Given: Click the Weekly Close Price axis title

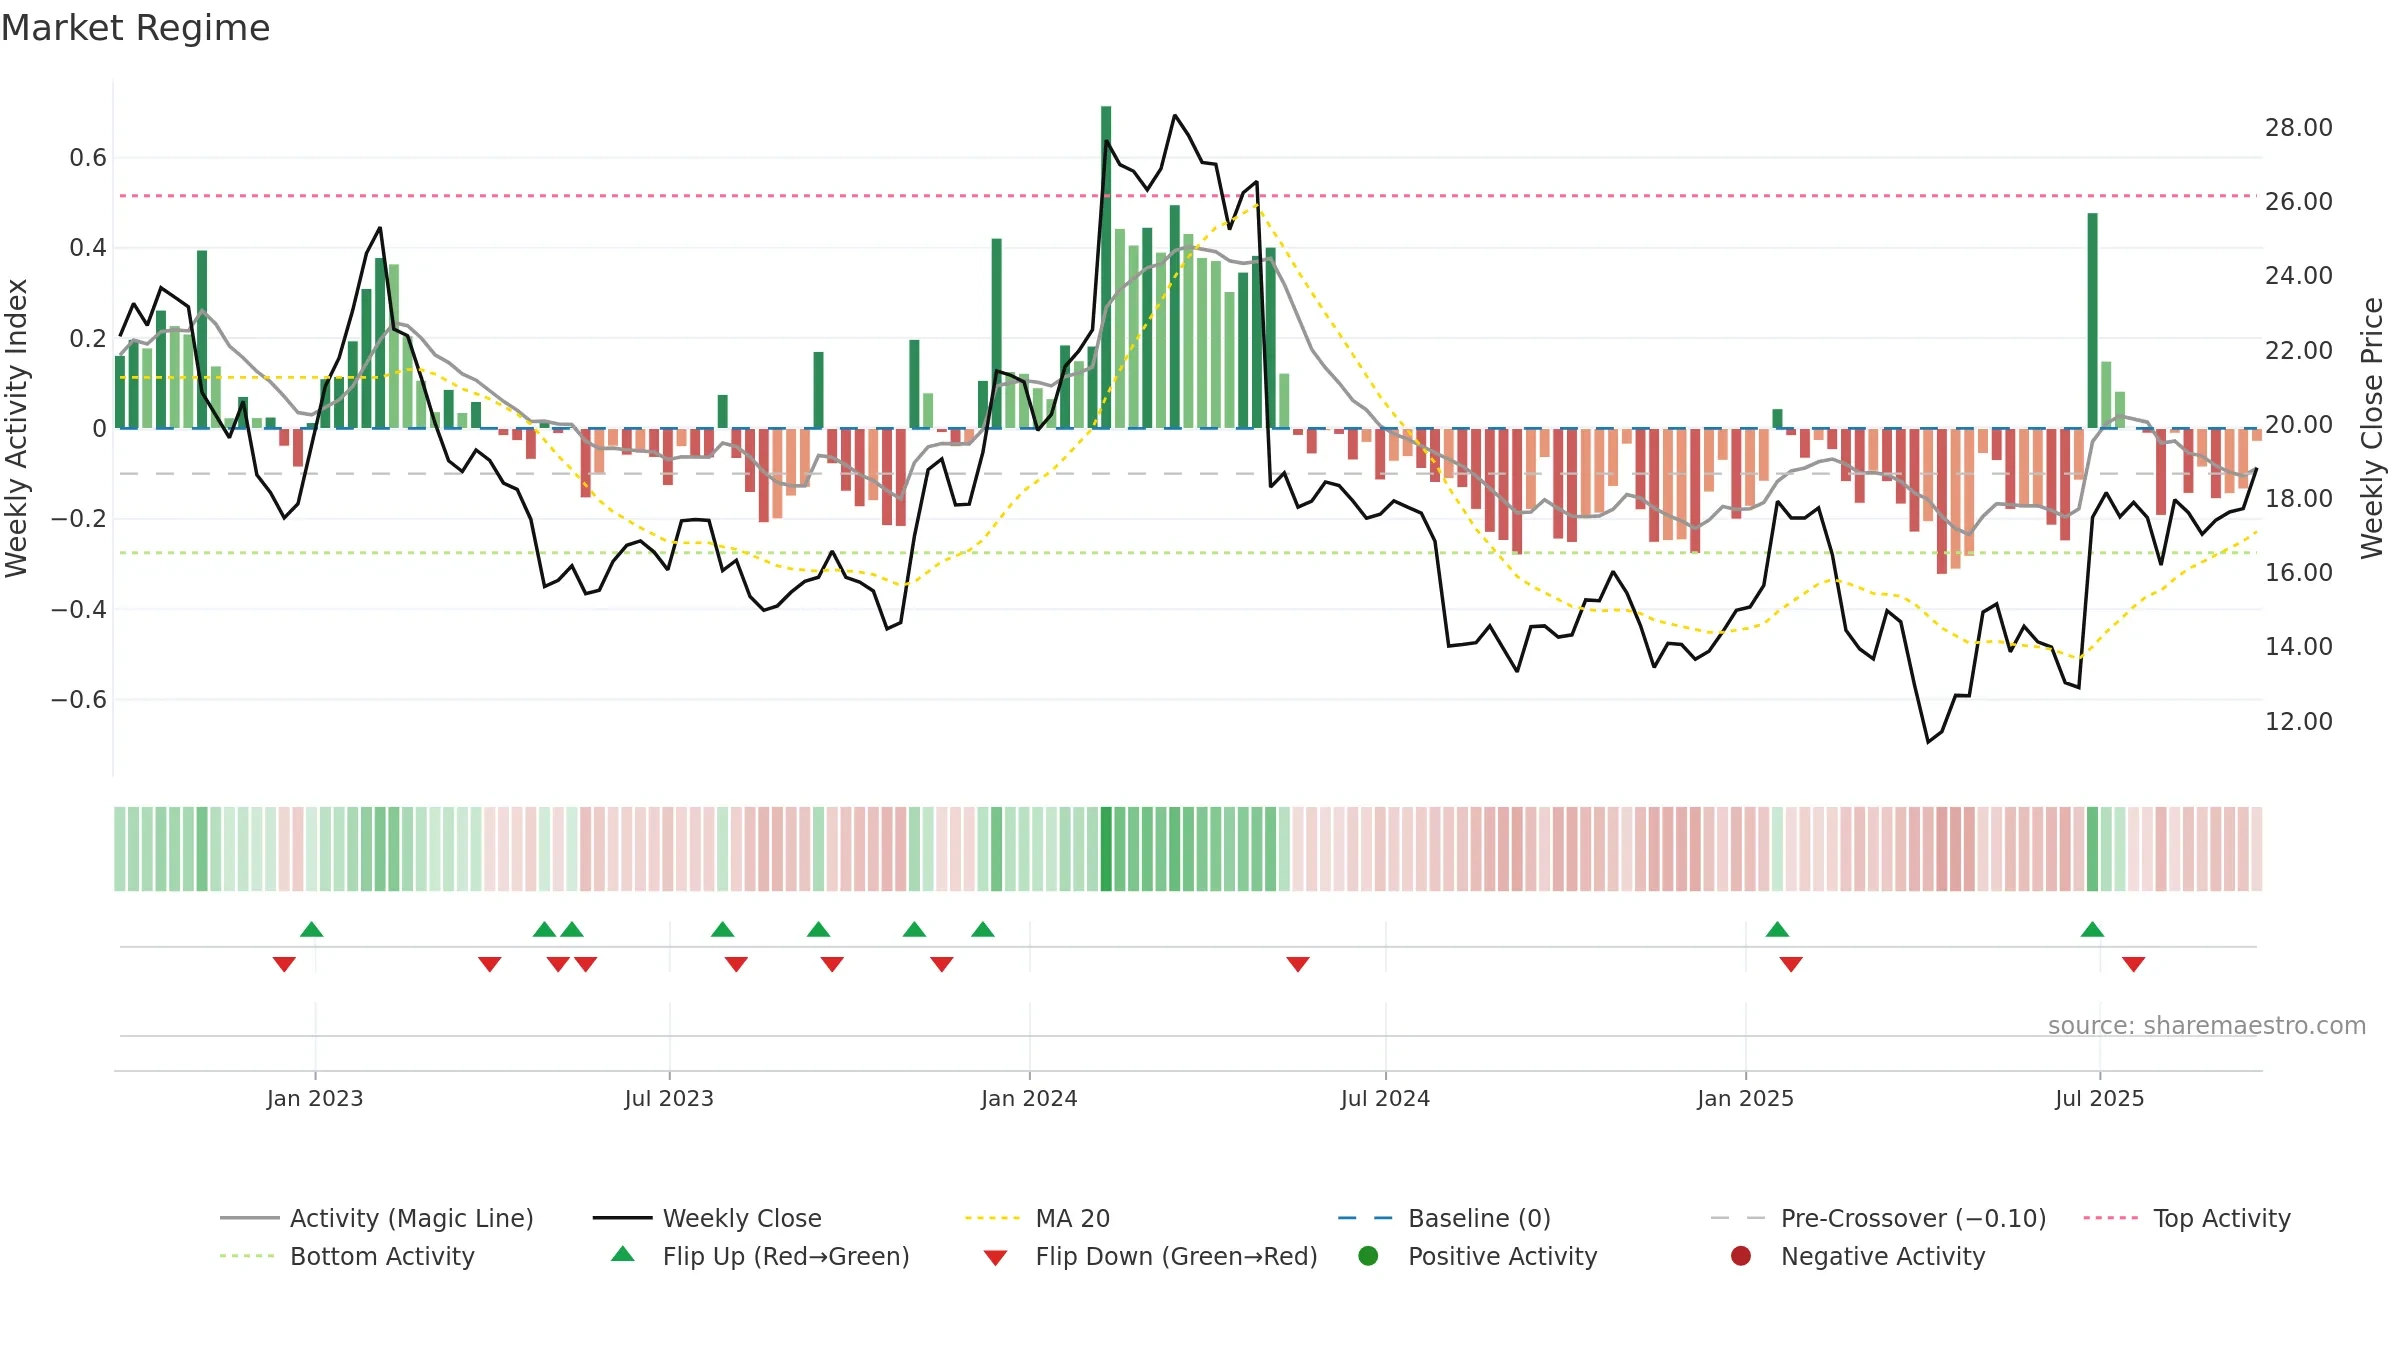Looking at the screenshot, I should pyautogui.click(x=2372, y=428).
